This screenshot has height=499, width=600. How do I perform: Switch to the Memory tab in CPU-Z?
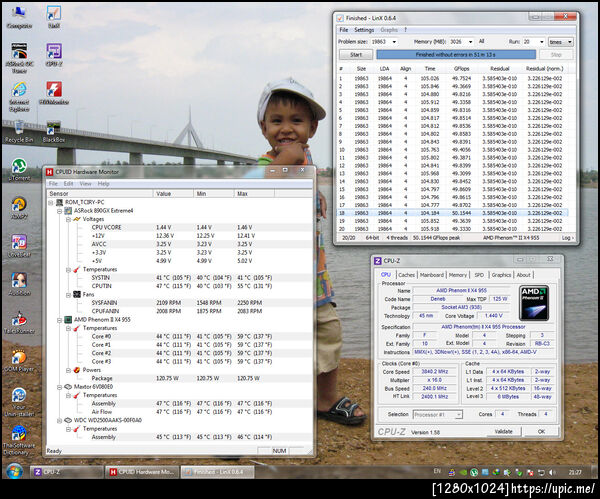point(458,275)
